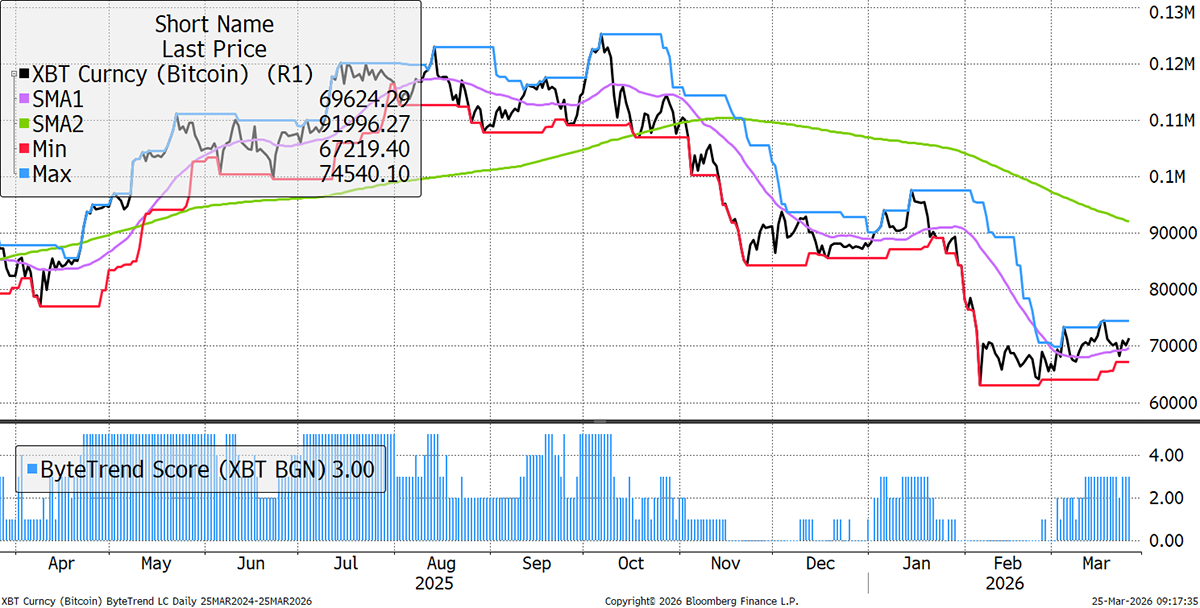Viewport: 1200px width, 608px height.
Task: Click the 0.1M price axis label
Action: pyautogui.click(x=1155, y=177)
